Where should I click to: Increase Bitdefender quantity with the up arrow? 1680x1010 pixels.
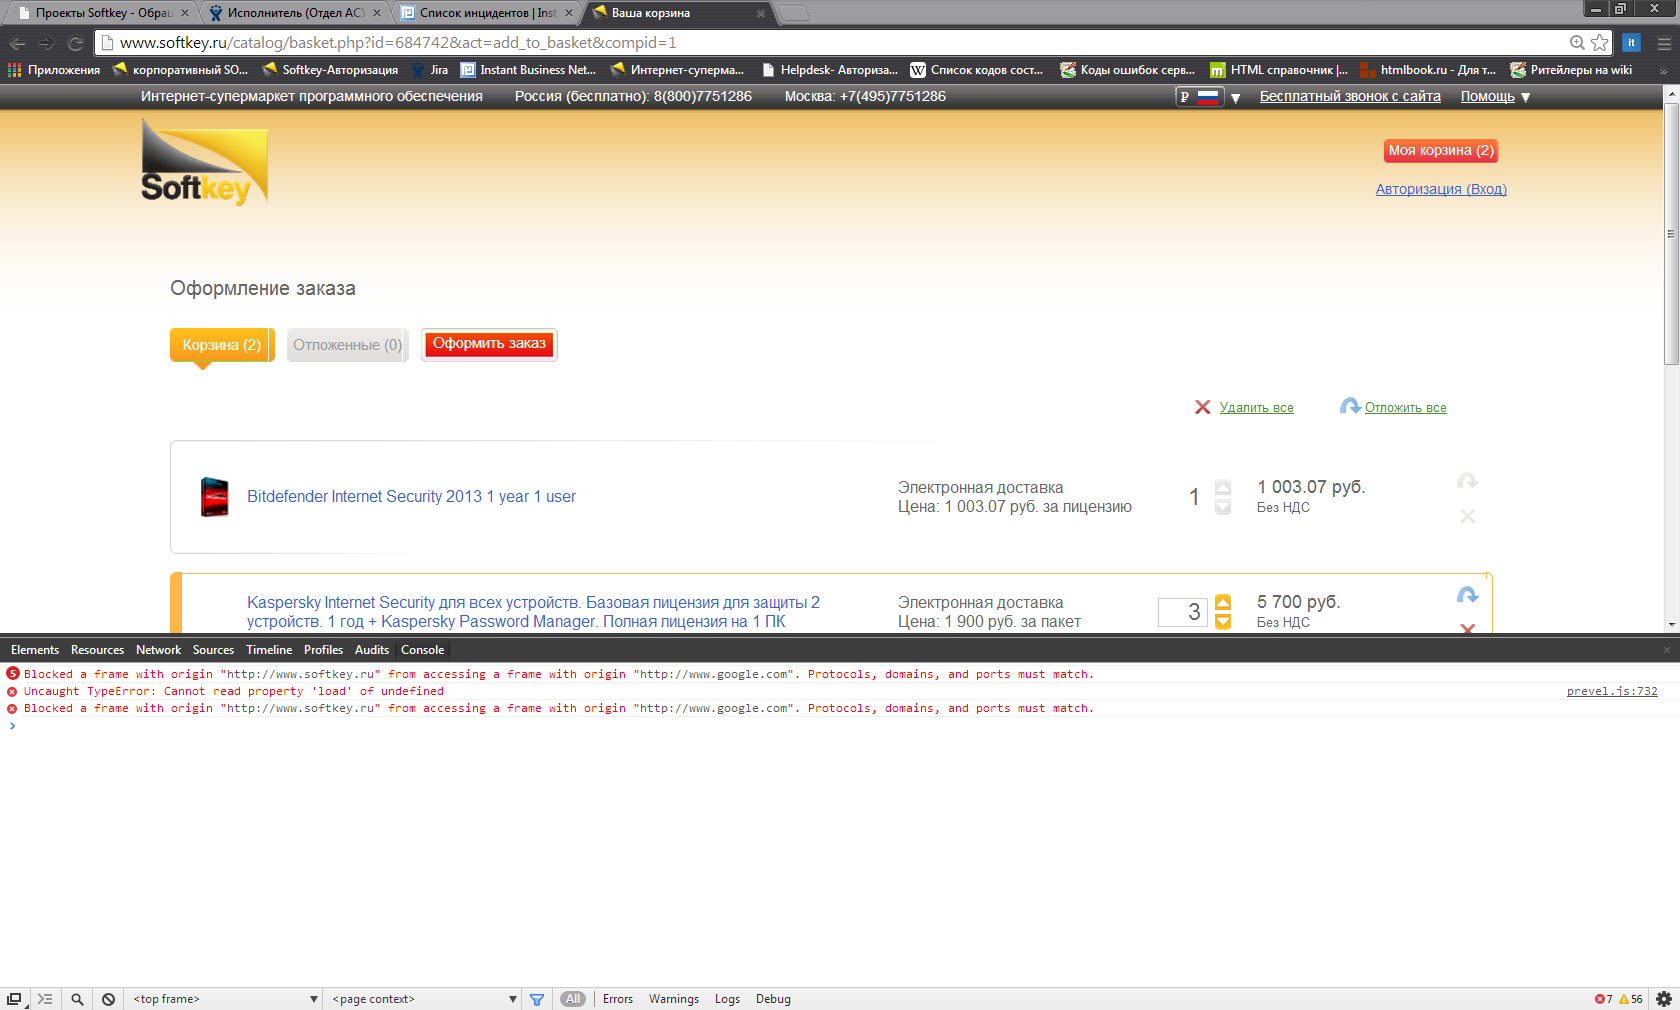[x=1223, y=487]
